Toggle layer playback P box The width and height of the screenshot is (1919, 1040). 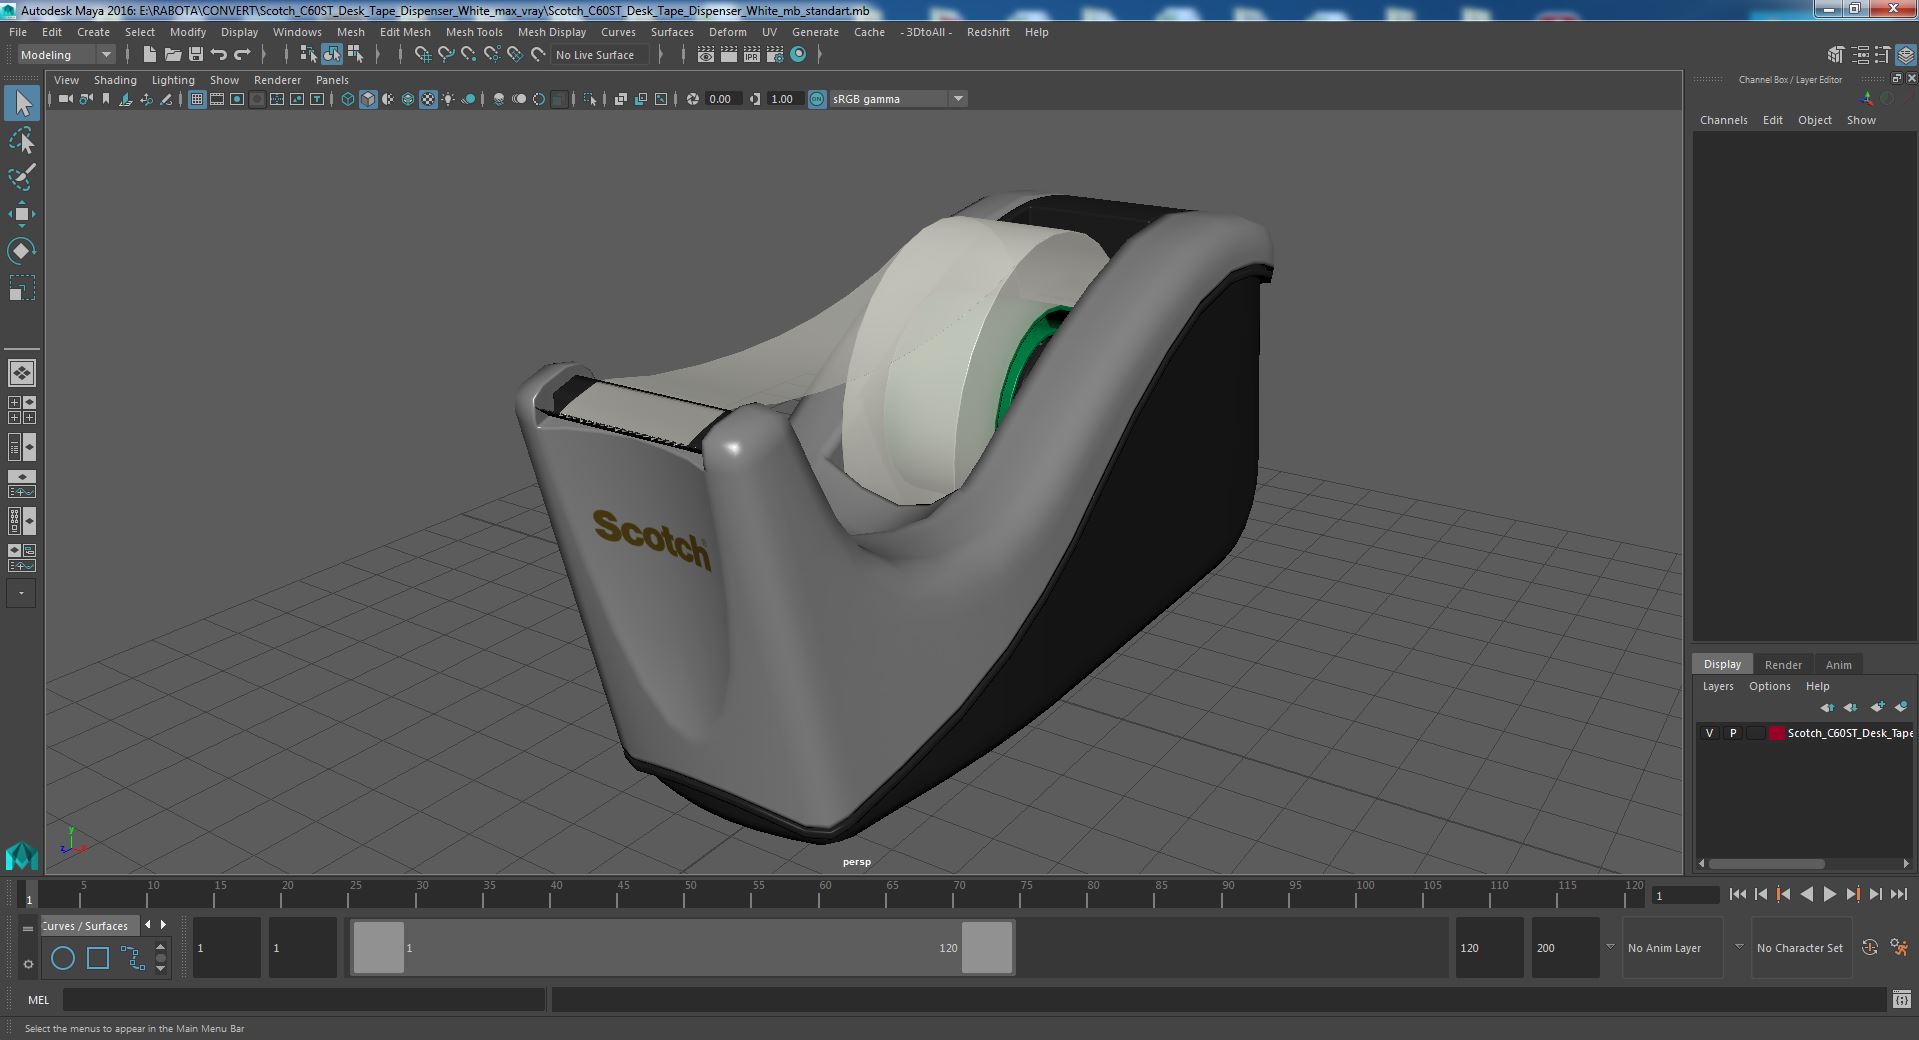pyautogui.click(x=1732, y=733)
